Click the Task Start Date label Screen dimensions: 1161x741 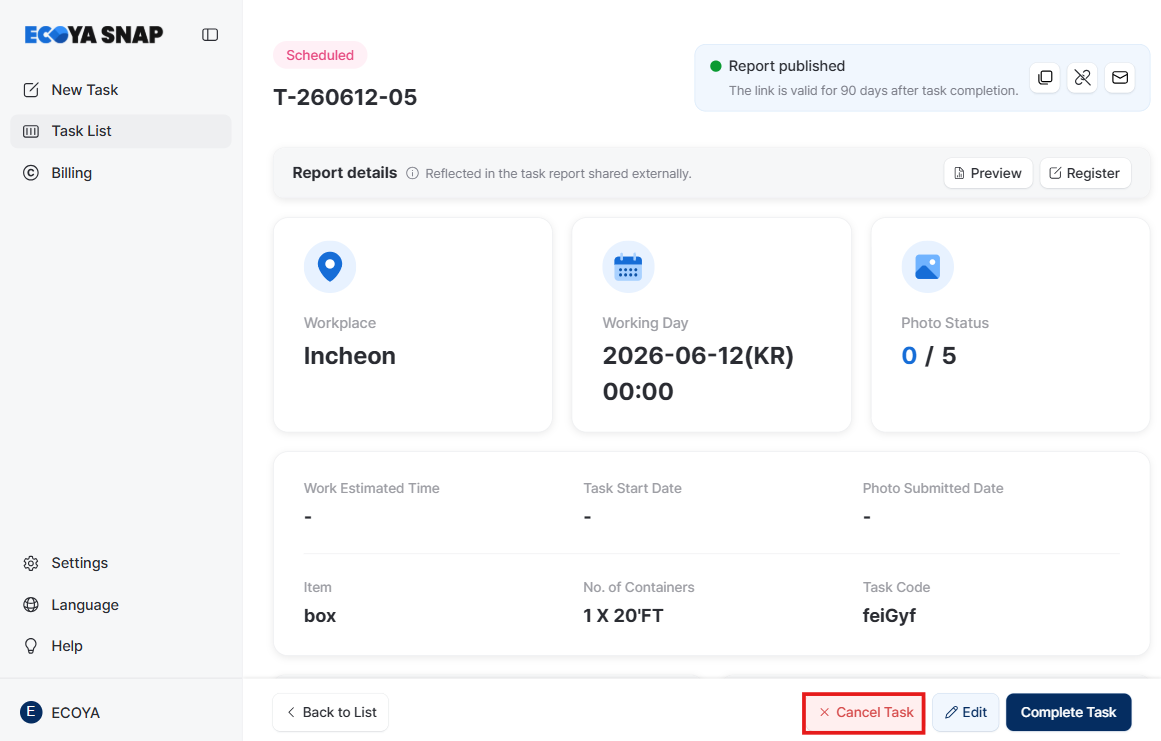coord(632,488)
